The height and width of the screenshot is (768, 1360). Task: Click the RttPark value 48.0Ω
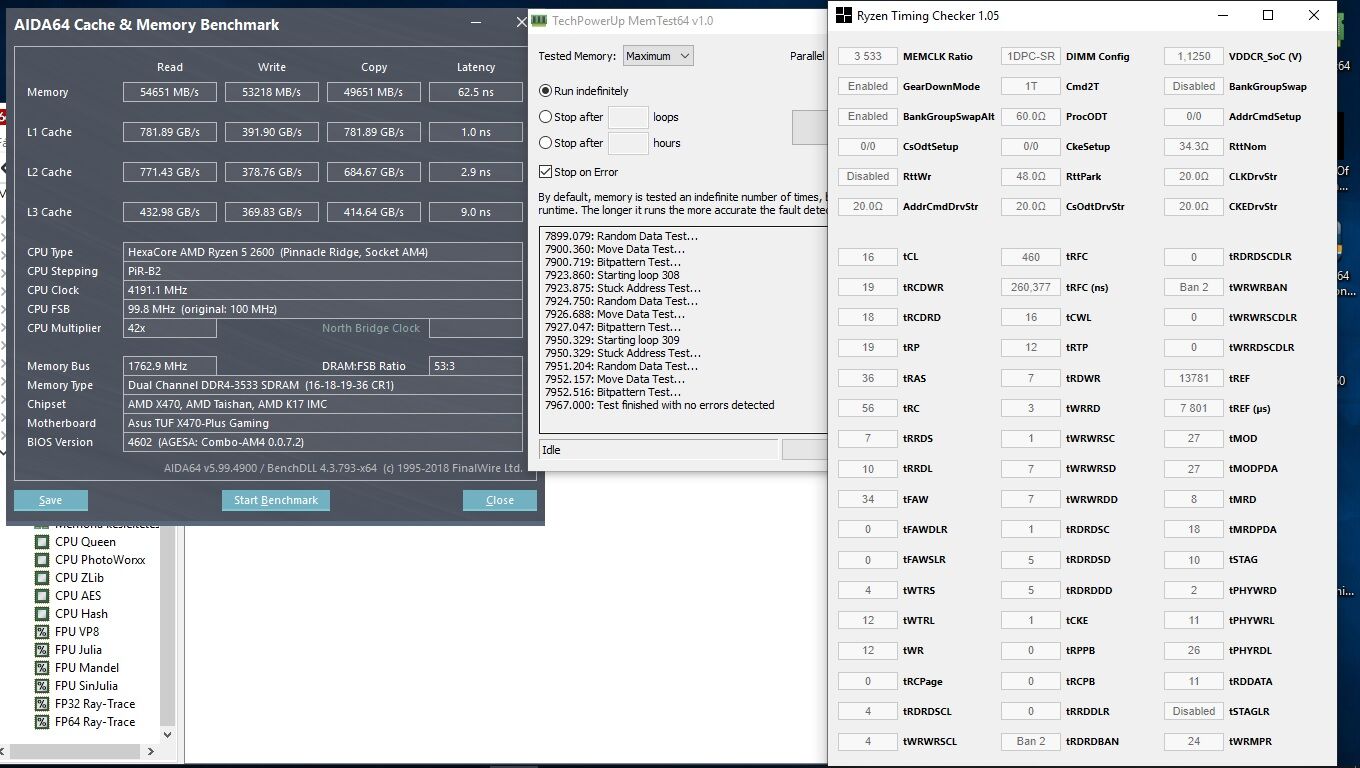click(1031, 176)
